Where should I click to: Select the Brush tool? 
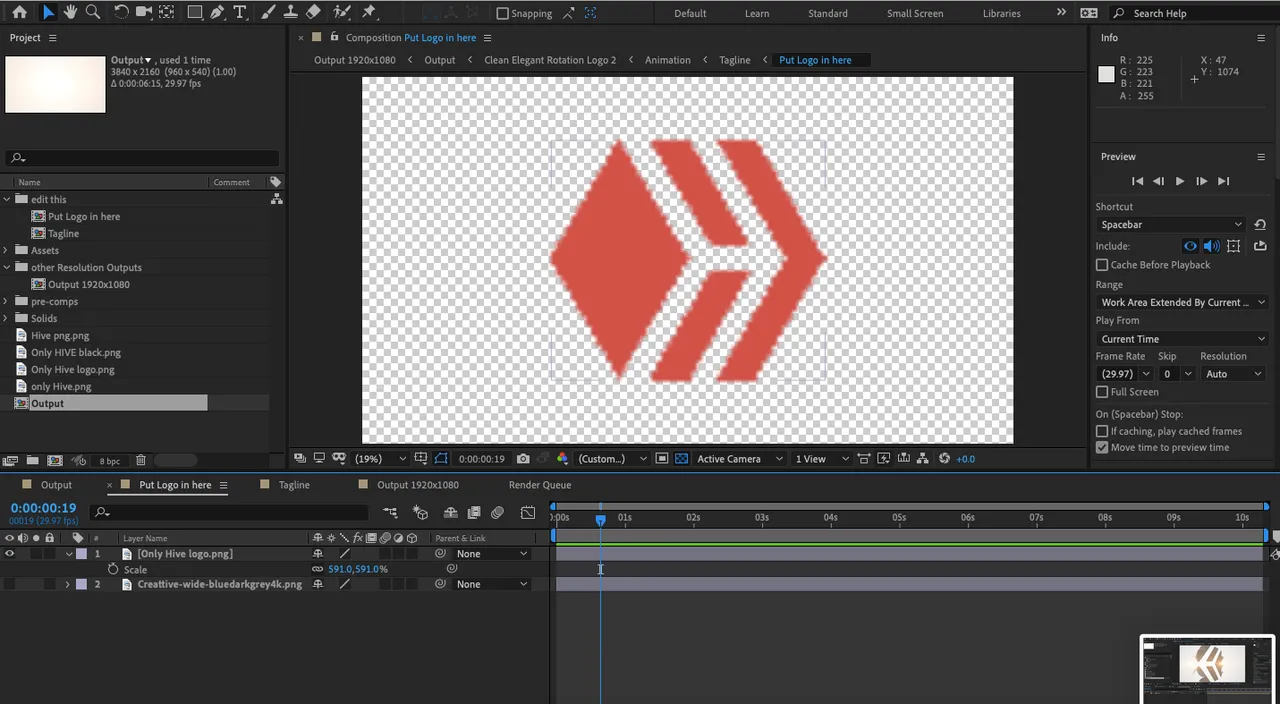tap(268, 12)
